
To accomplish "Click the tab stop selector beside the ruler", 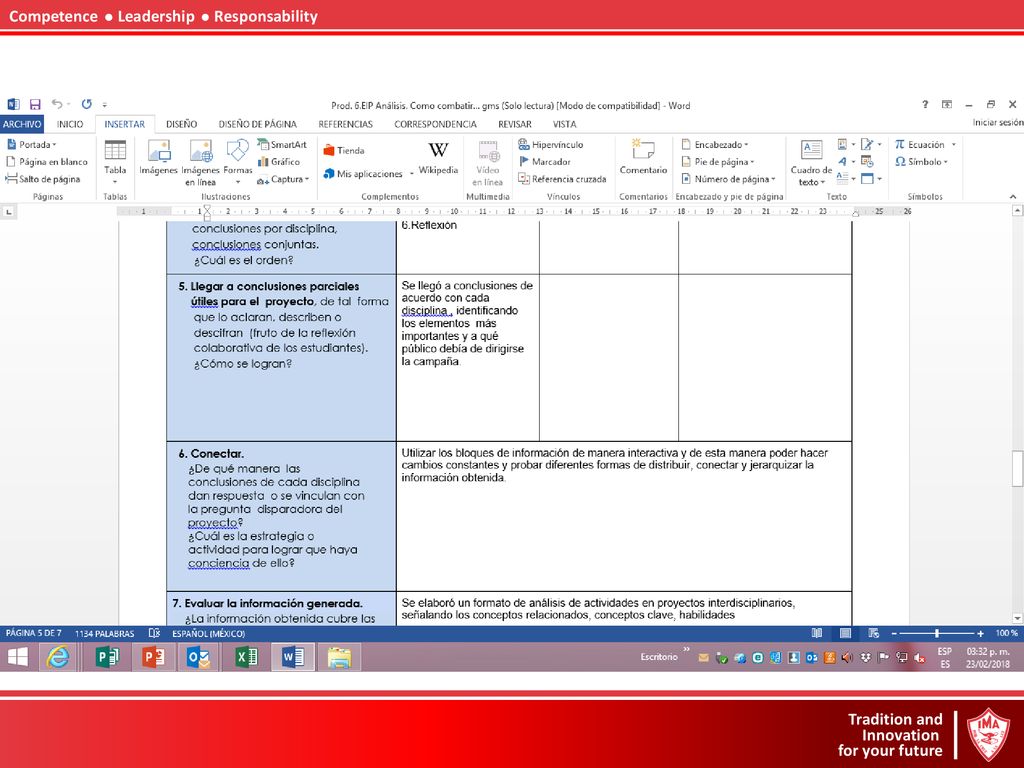I will 8,212.
